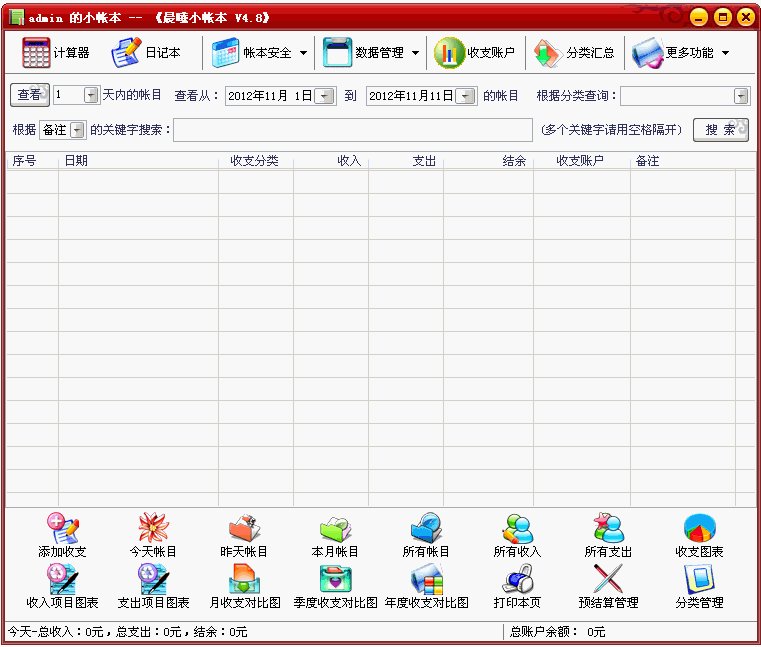Maximize the 晨曦小帐本 window

[723, 18]
